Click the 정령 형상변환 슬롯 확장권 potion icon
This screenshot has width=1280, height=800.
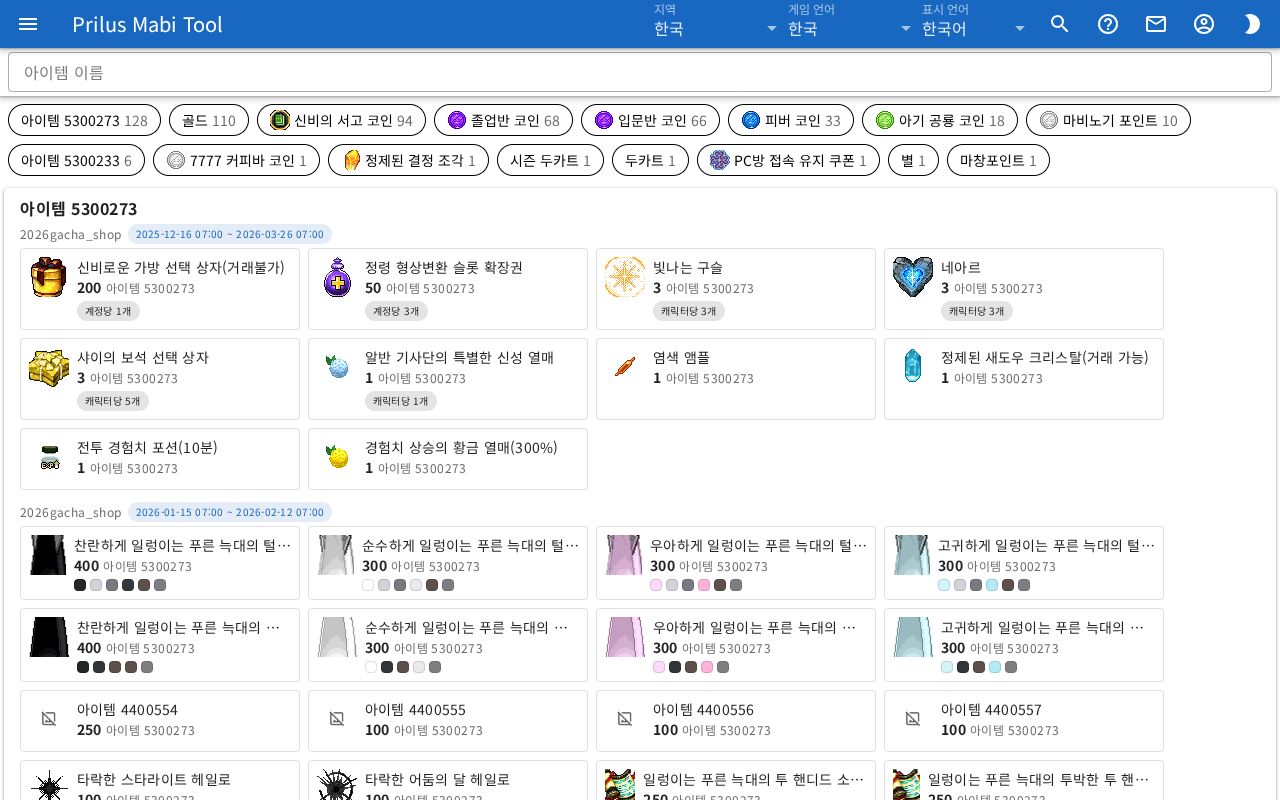coord(338,277)
